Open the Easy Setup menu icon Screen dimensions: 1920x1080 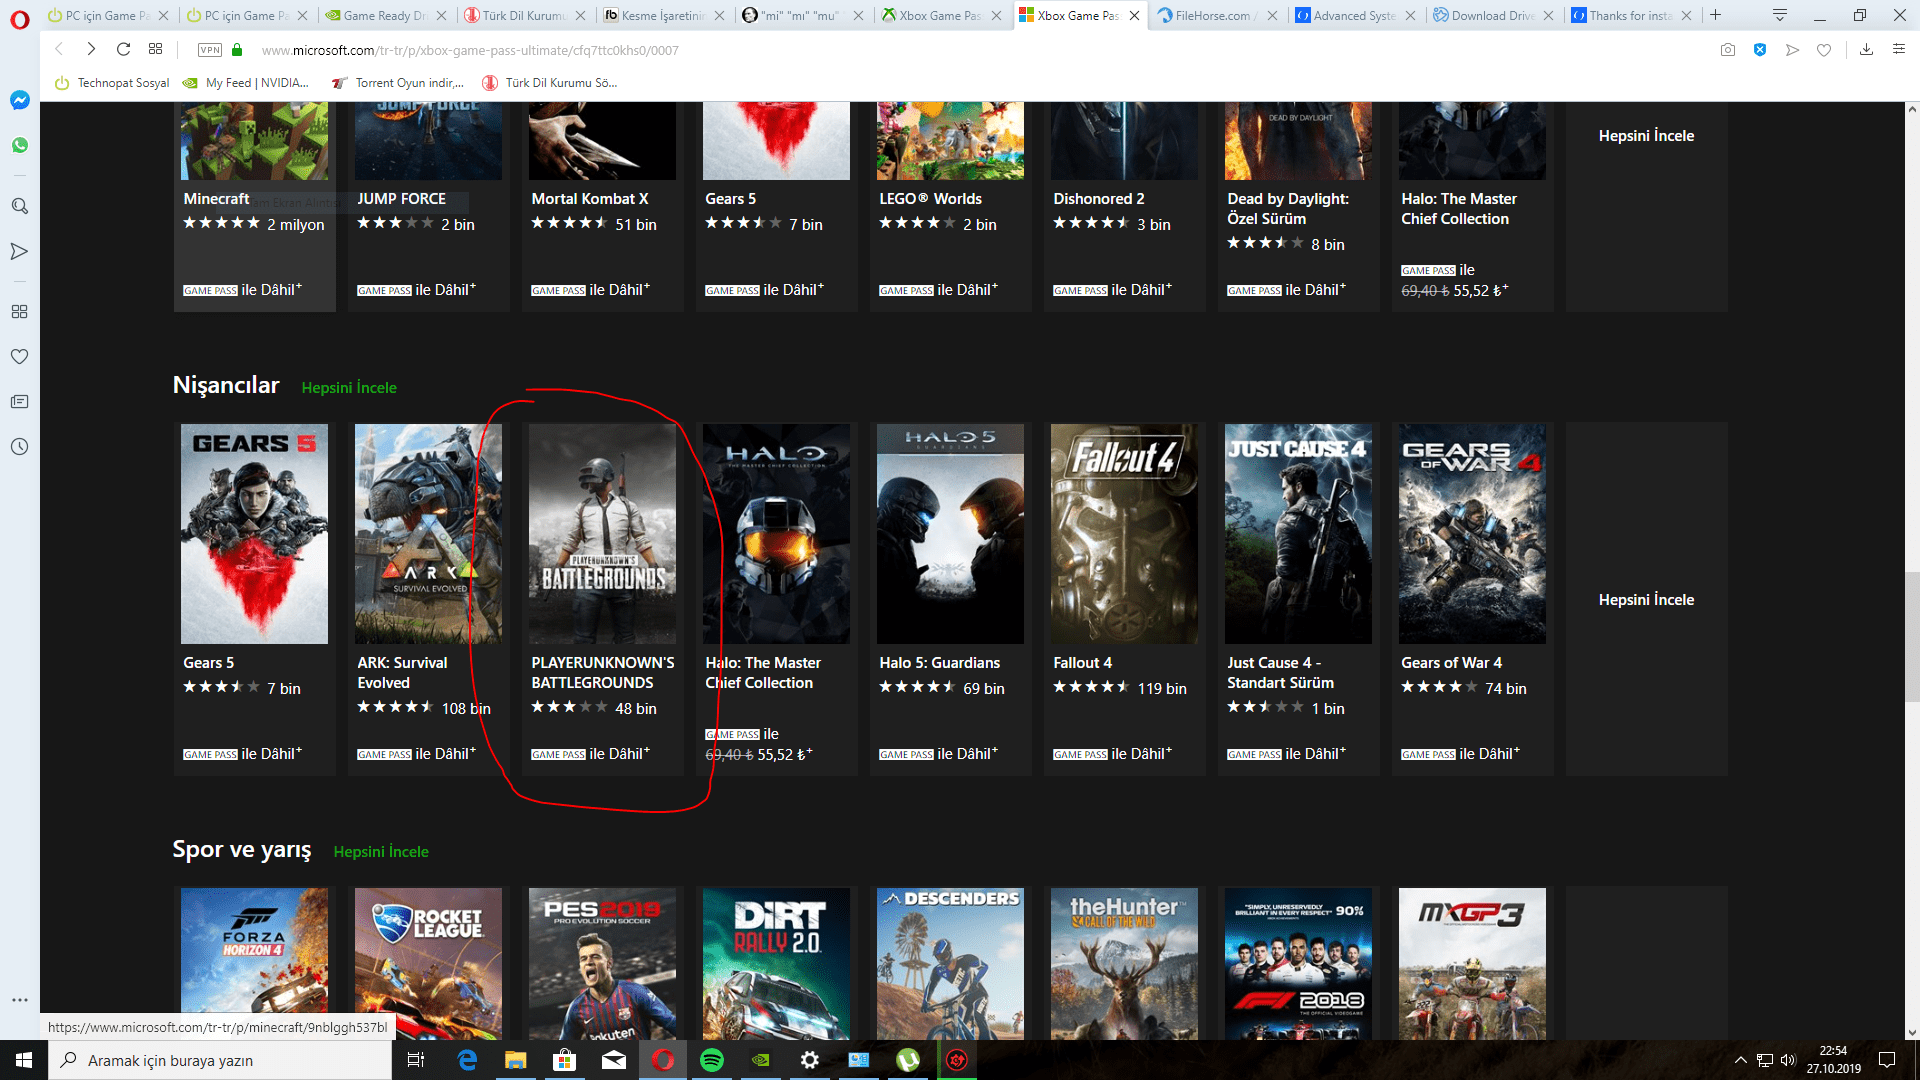tap(1899, 50)
